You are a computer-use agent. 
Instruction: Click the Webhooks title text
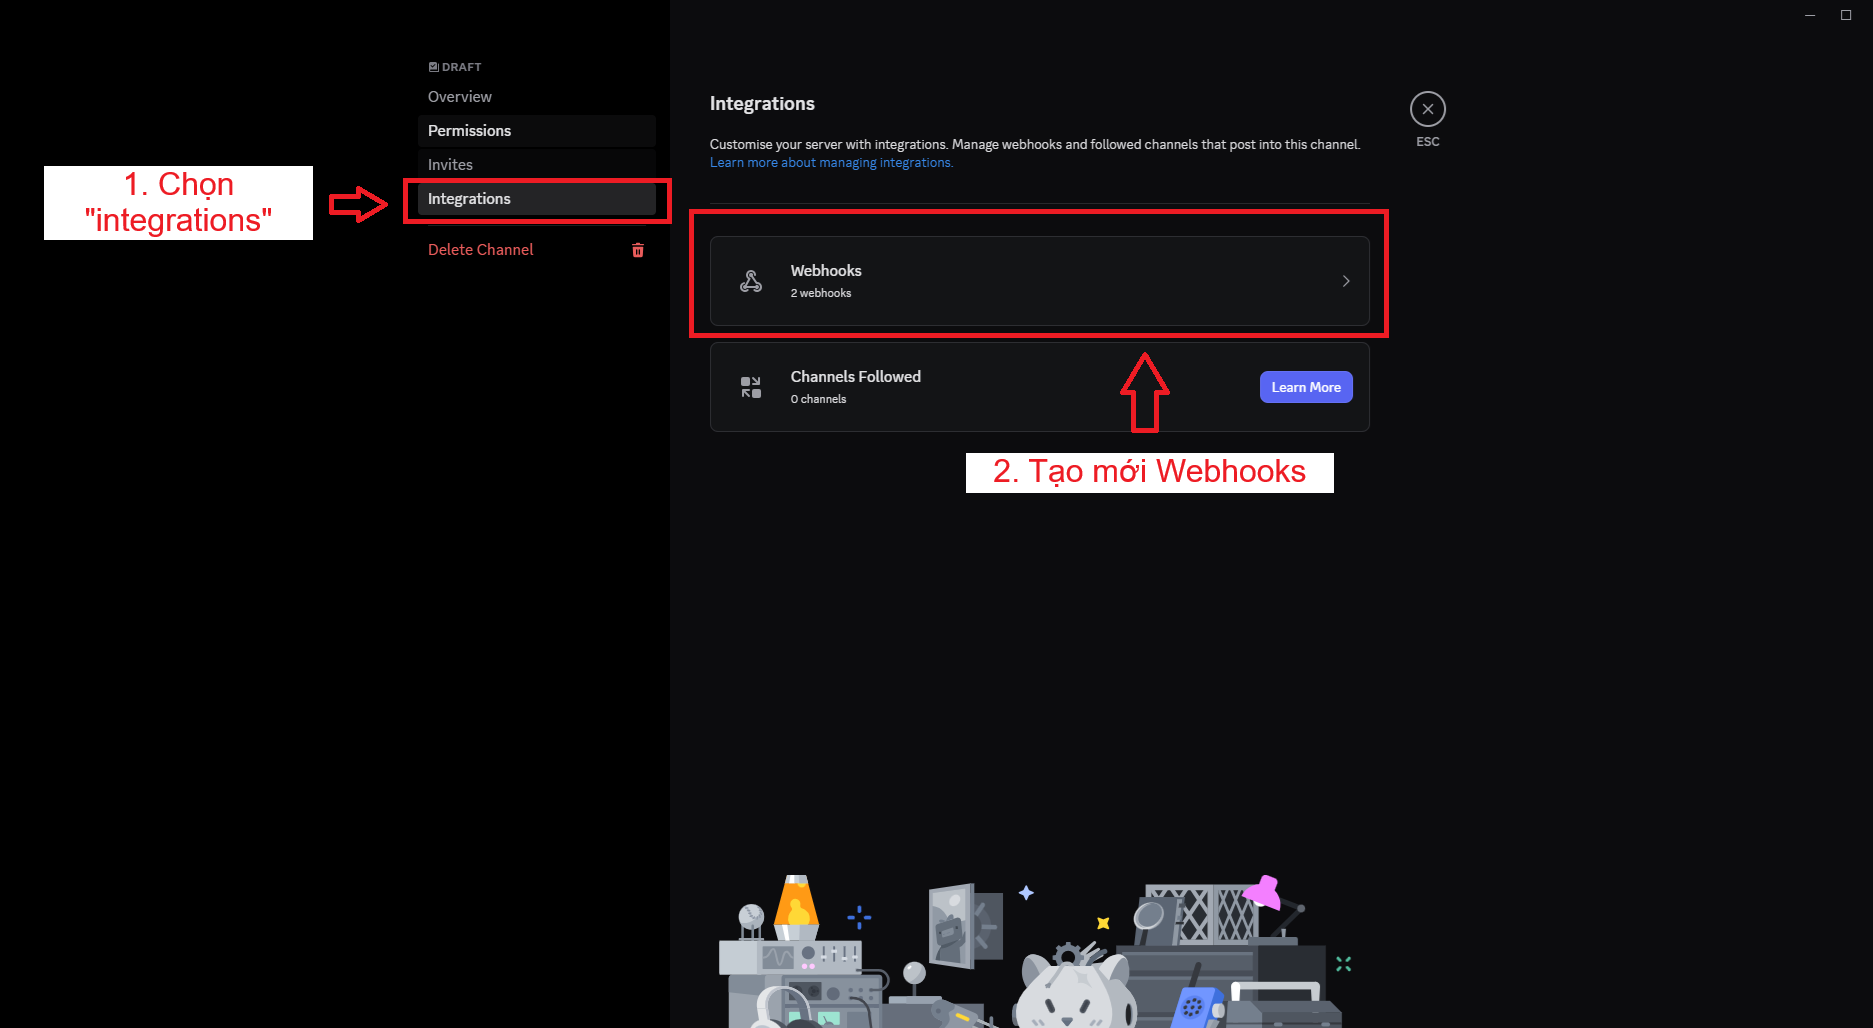click(x=825, y=271)
